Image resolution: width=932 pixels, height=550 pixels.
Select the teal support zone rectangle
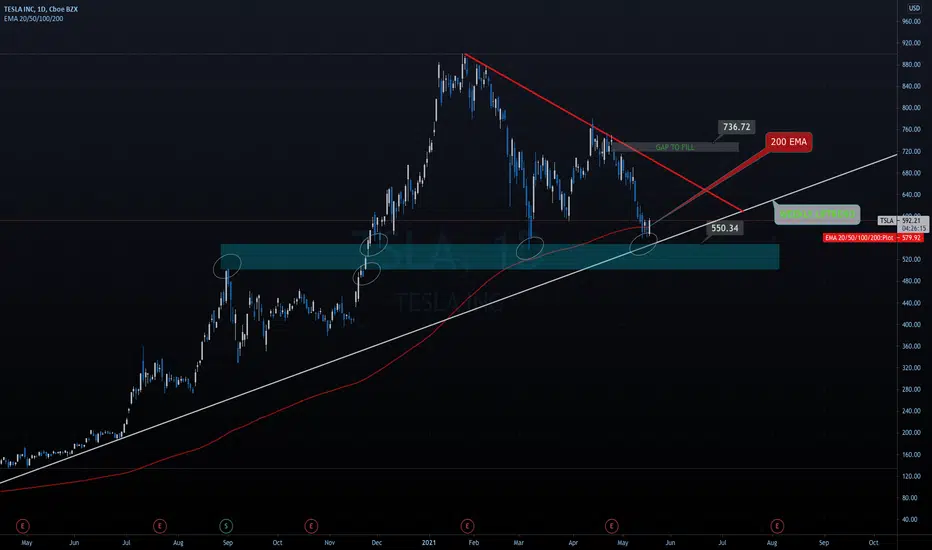coord(500,257)
